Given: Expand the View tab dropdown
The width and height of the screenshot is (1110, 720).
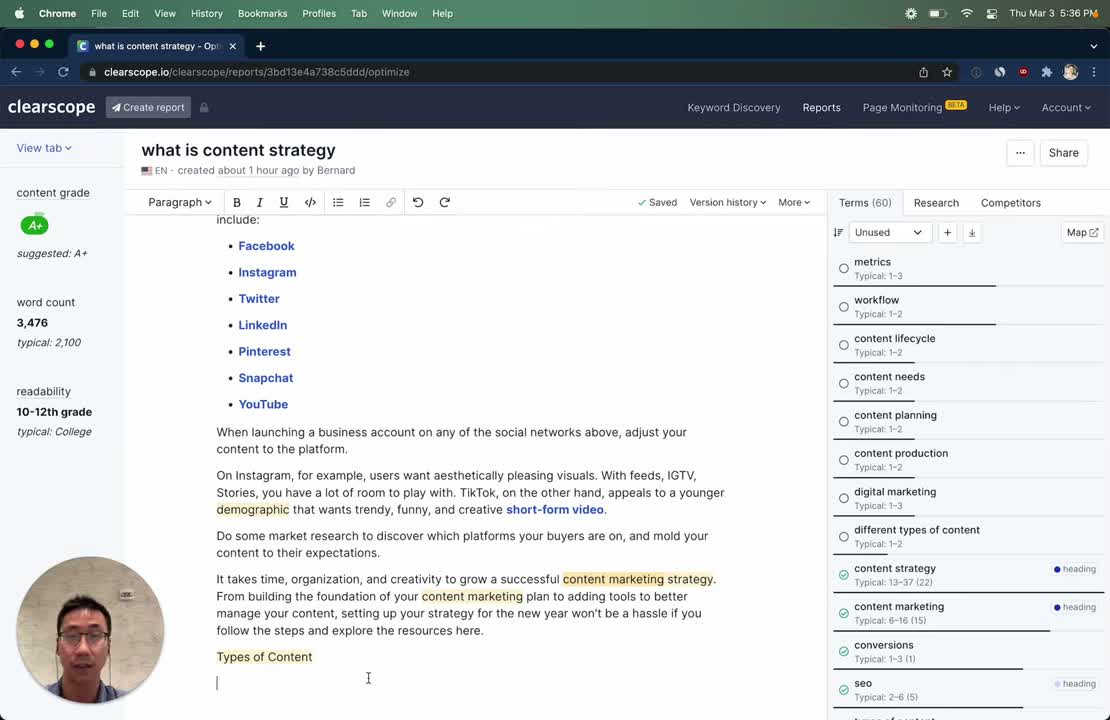Looking at the screenshot, I should (x=44, y=148).
